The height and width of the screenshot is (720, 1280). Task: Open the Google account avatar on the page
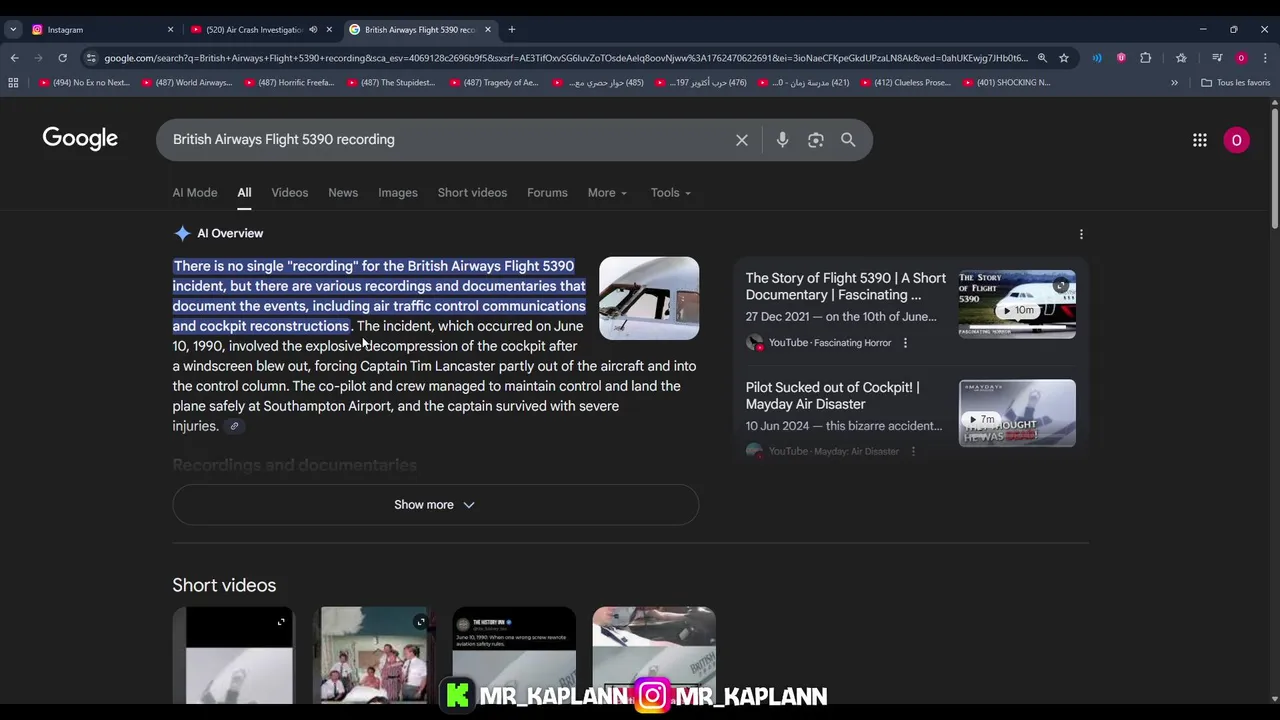[1236, 140]
